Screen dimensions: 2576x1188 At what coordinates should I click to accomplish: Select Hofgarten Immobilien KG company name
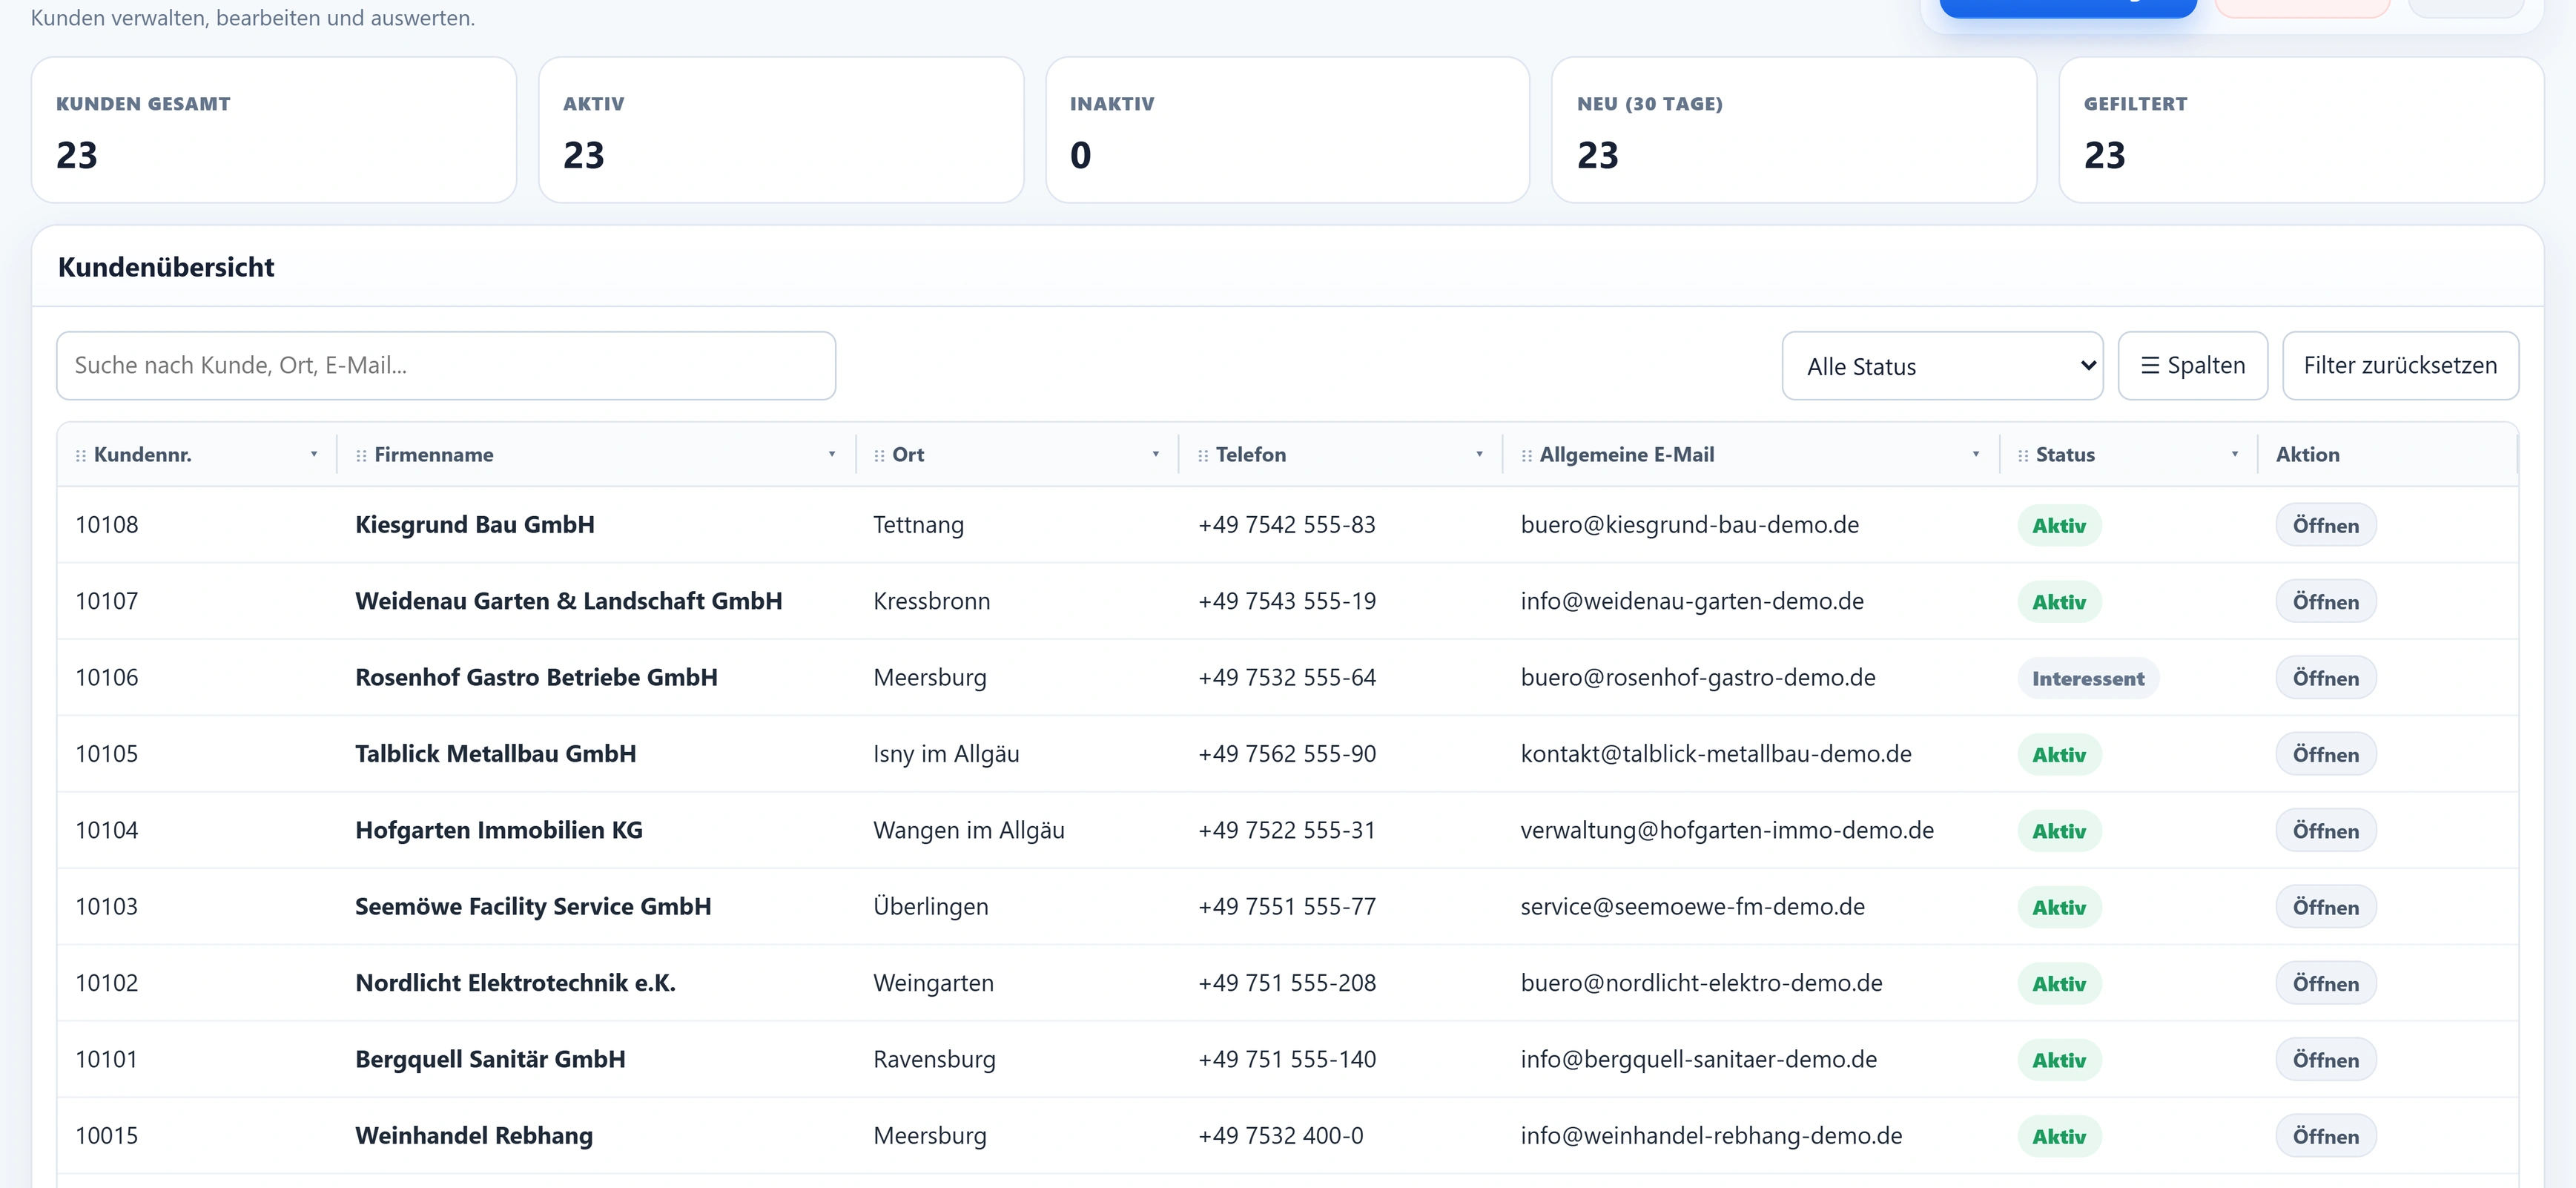[499, 830]
